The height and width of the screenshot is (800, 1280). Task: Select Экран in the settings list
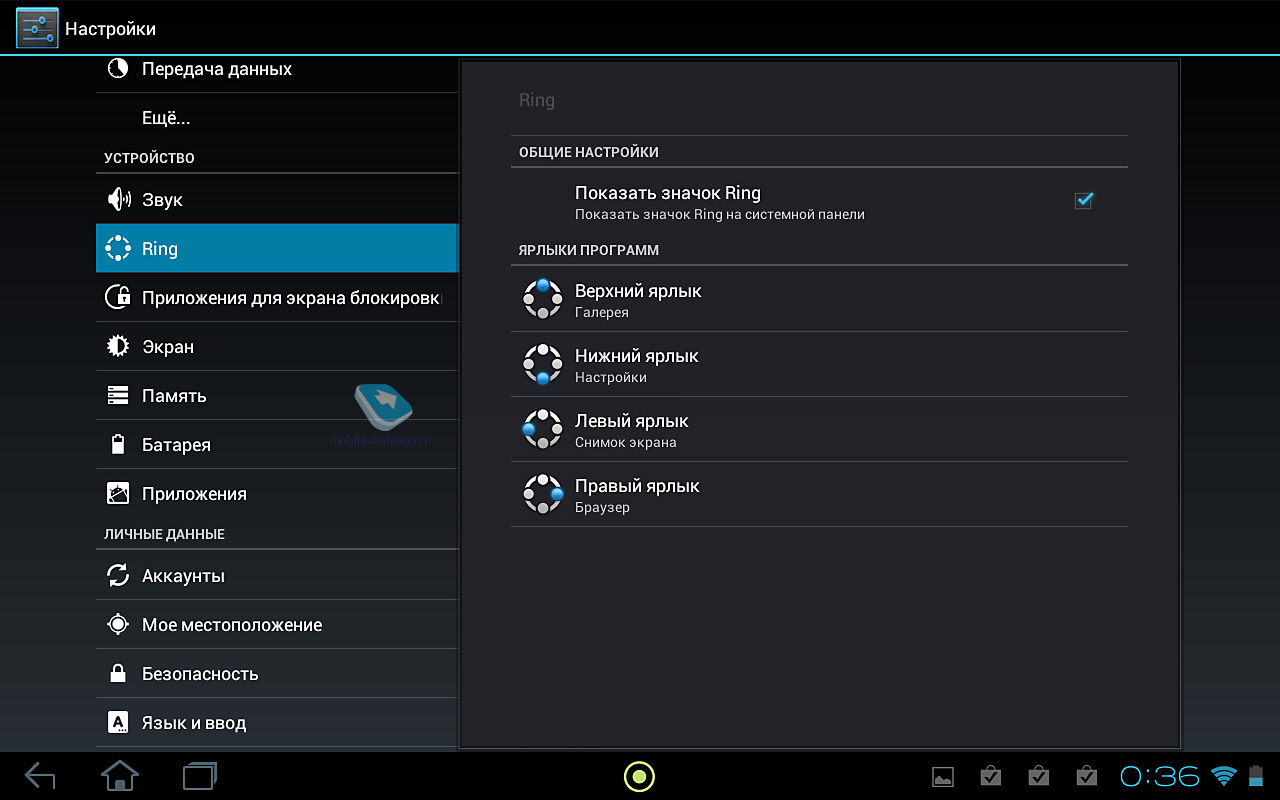click(277, 346)
